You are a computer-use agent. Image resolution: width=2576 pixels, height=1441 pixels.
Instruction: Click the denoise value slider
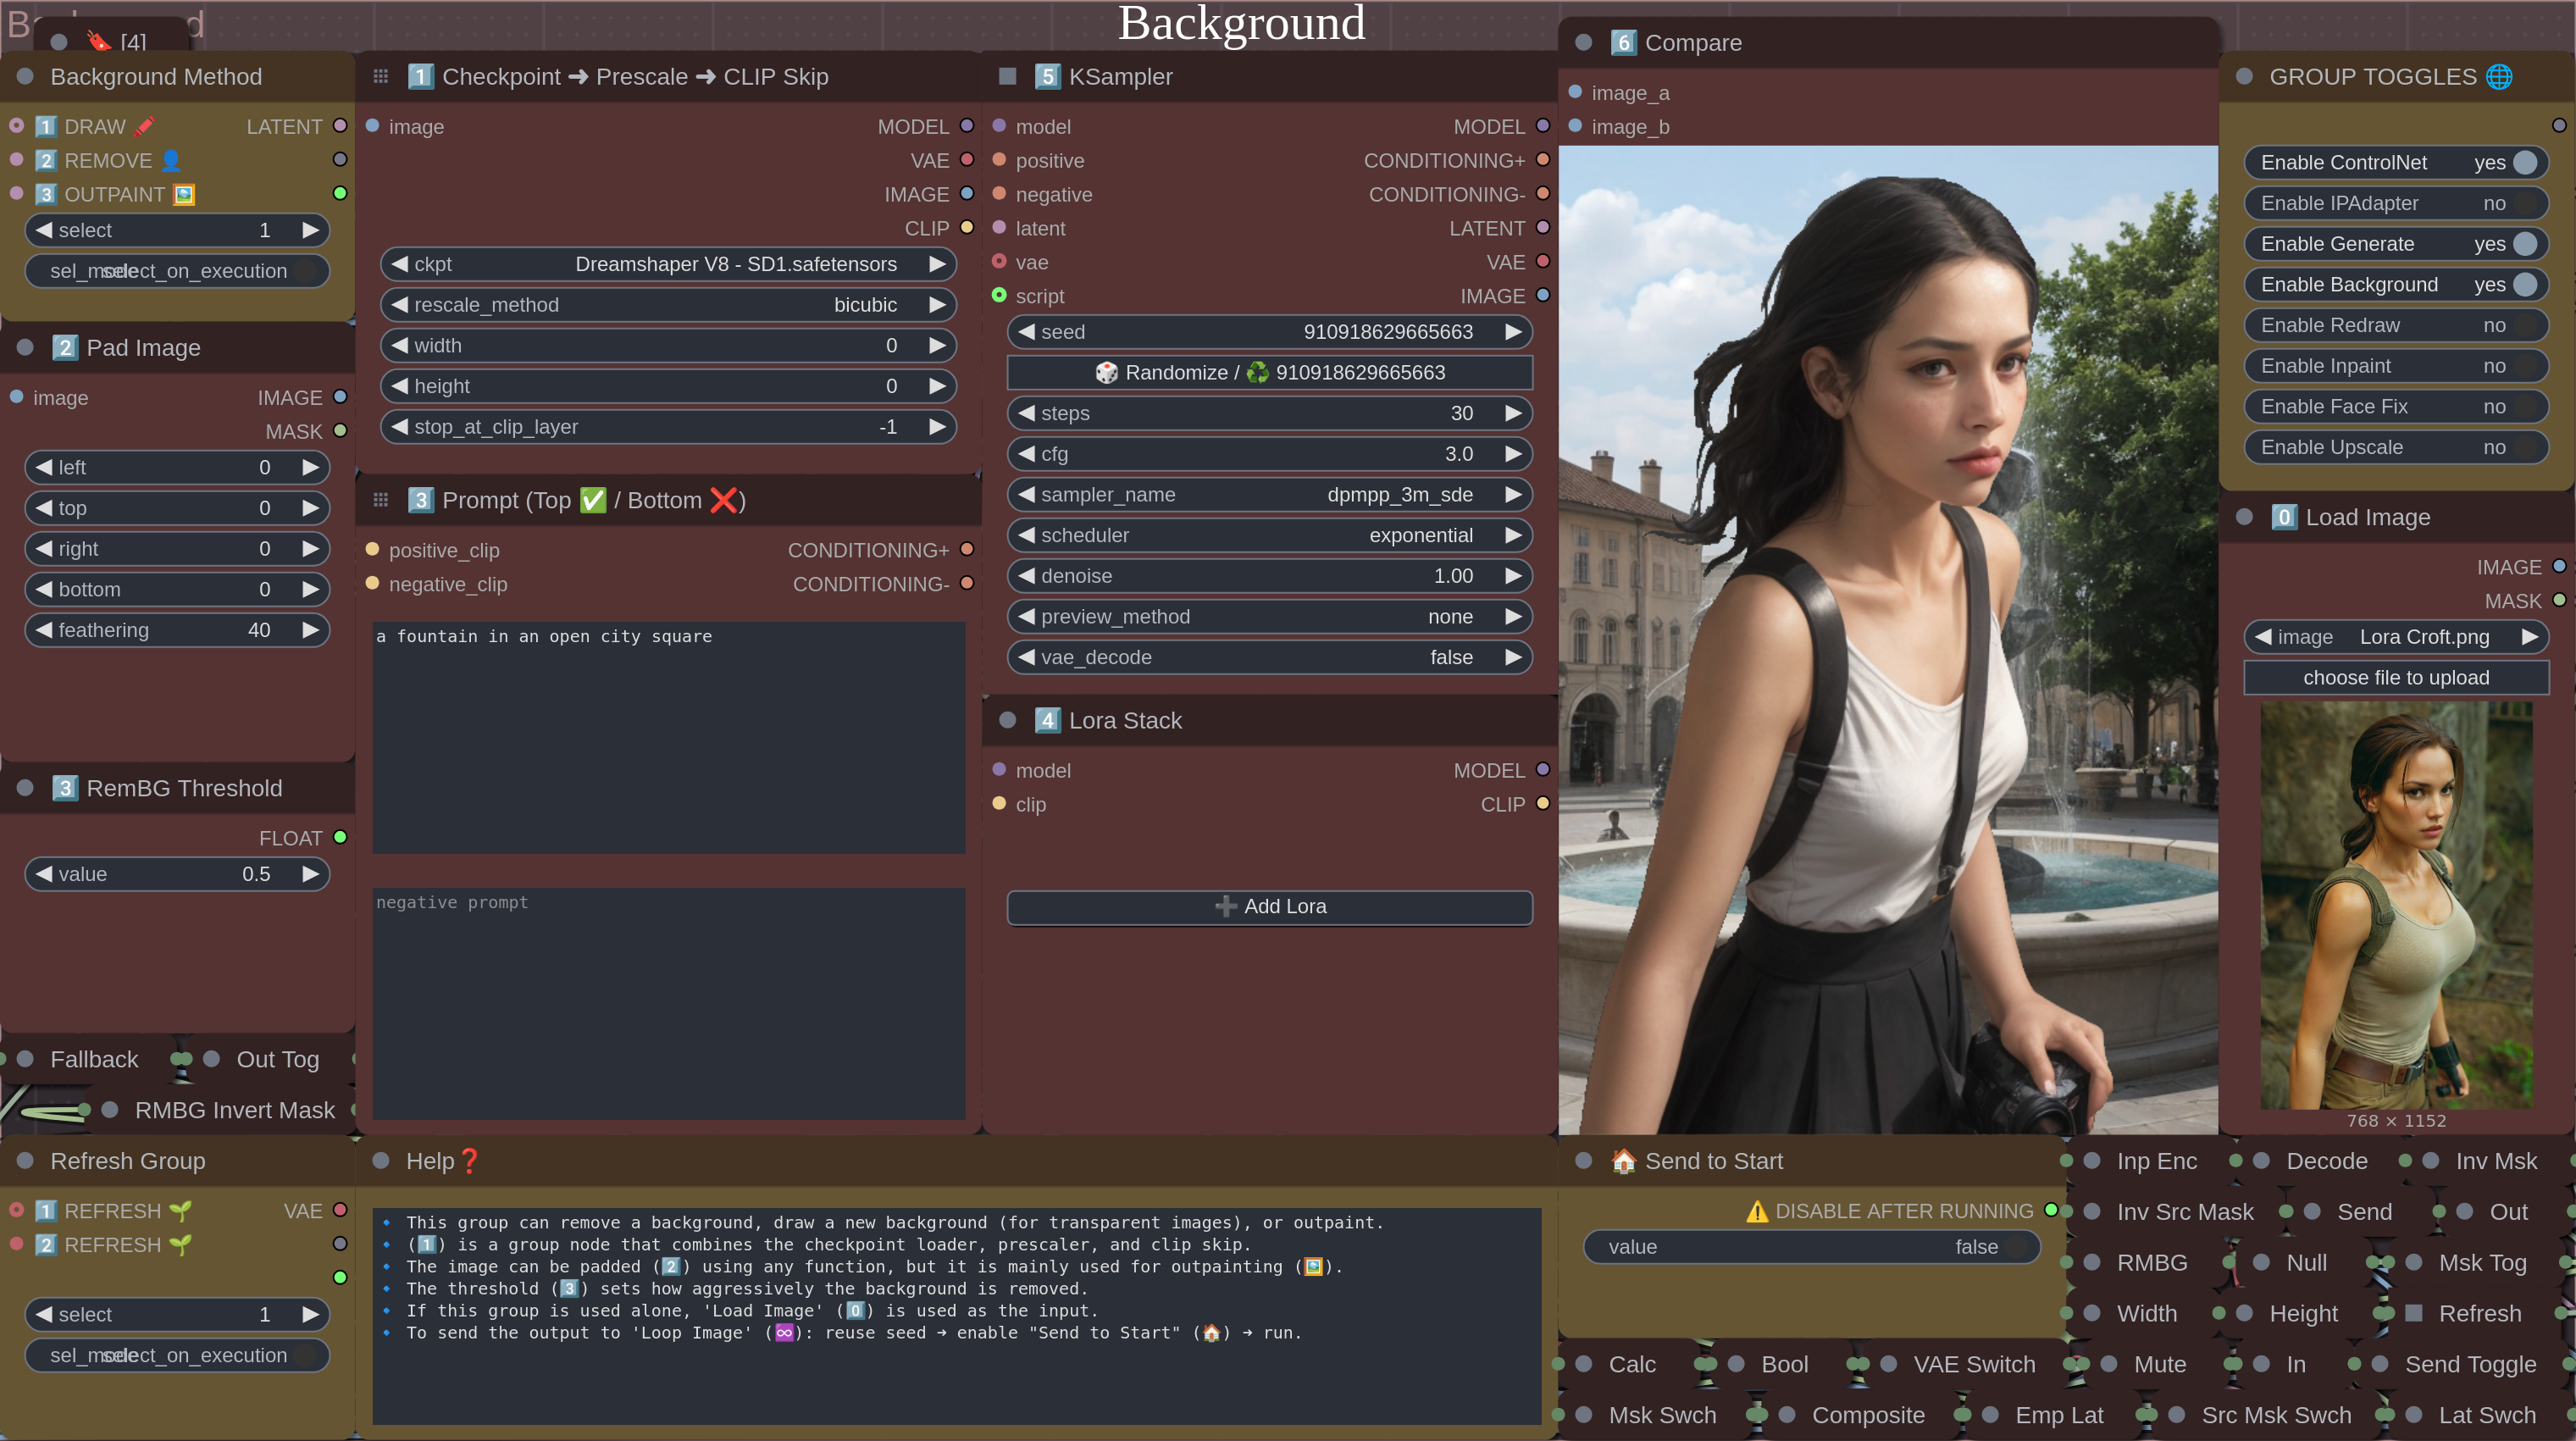[1269, 576]
